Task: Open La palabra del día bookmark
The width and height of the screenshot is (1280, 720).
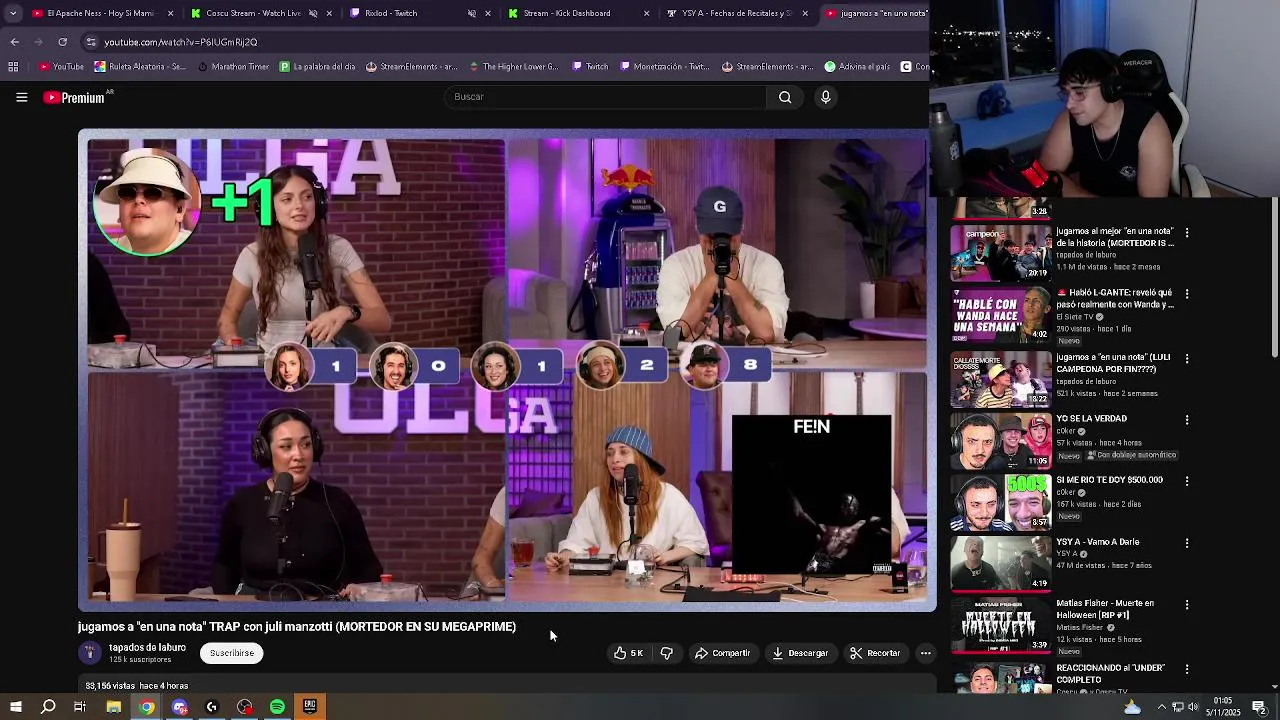Action: 317,67
